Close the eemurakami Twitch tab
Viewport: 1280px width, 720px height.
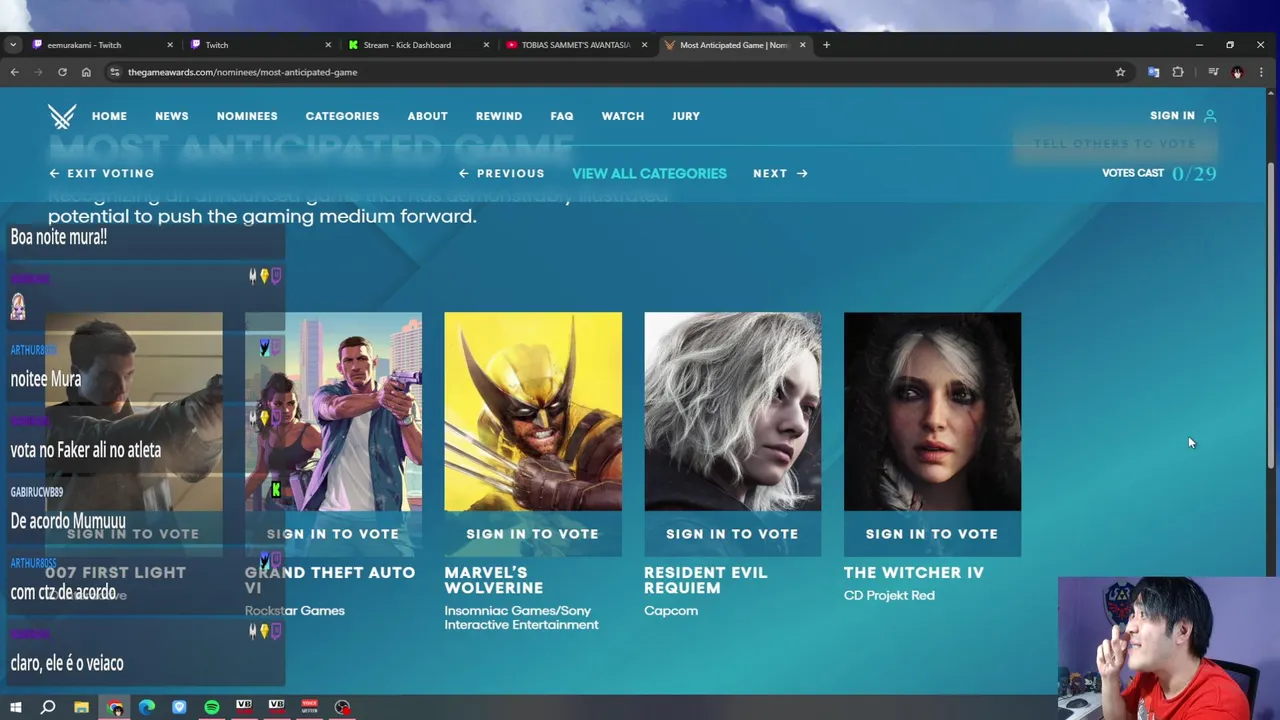coord(170,45)
